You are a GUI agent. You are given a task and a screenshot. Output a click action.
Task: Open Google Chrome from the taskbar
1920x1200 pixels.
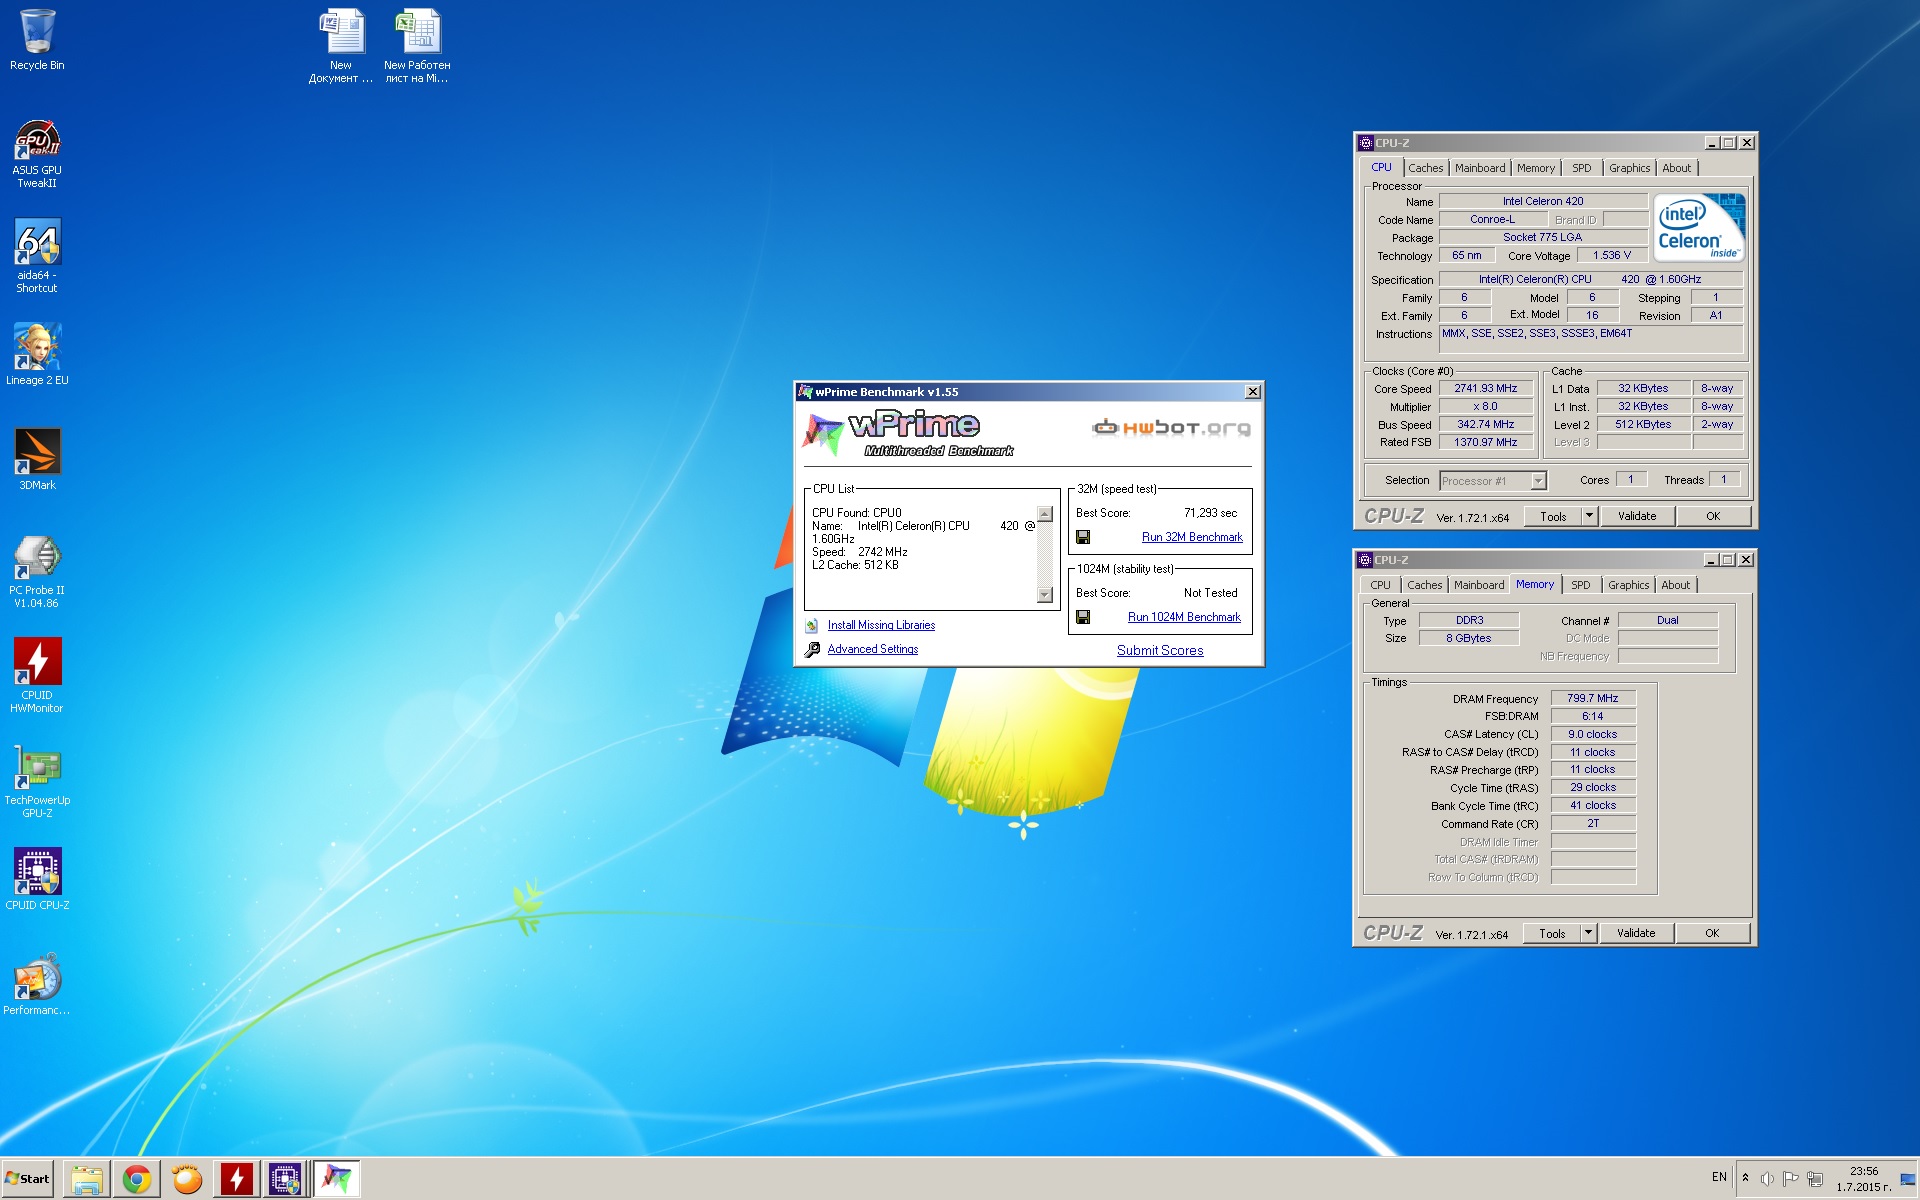[137, 1179]
